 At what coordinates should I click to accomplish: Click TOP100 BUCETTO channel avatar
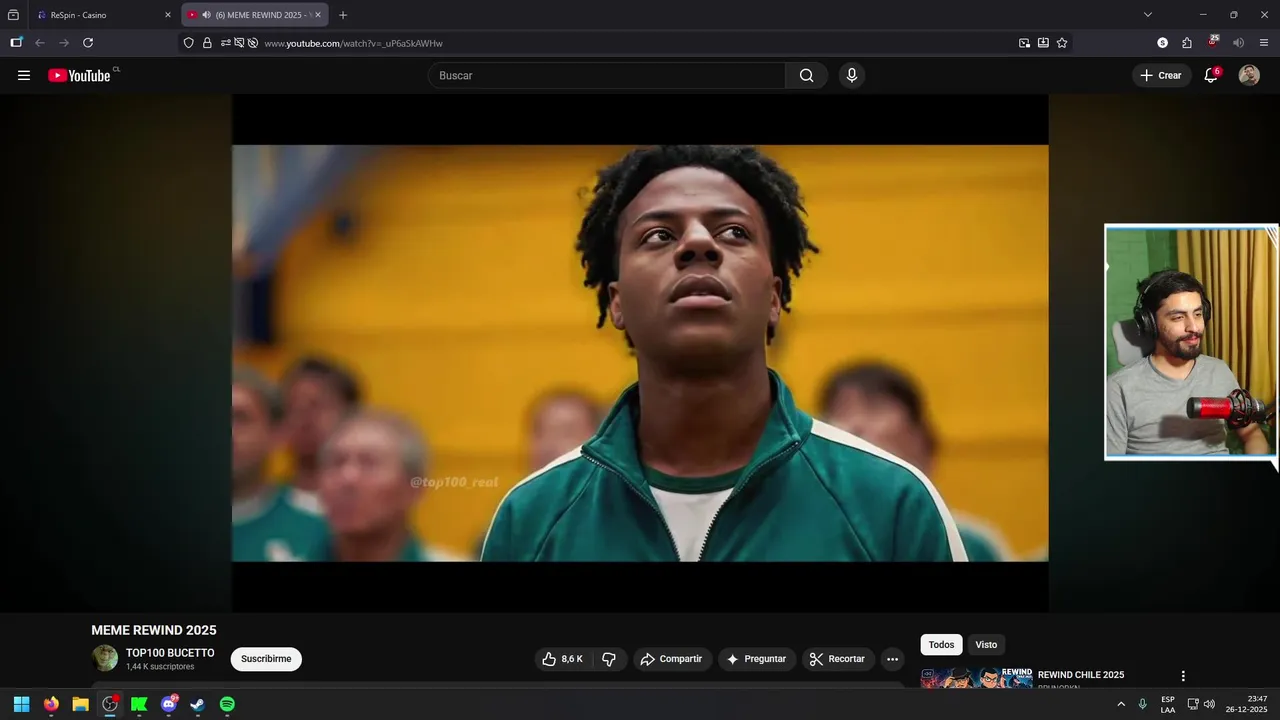pyautogui.click(x=105, y=658)
